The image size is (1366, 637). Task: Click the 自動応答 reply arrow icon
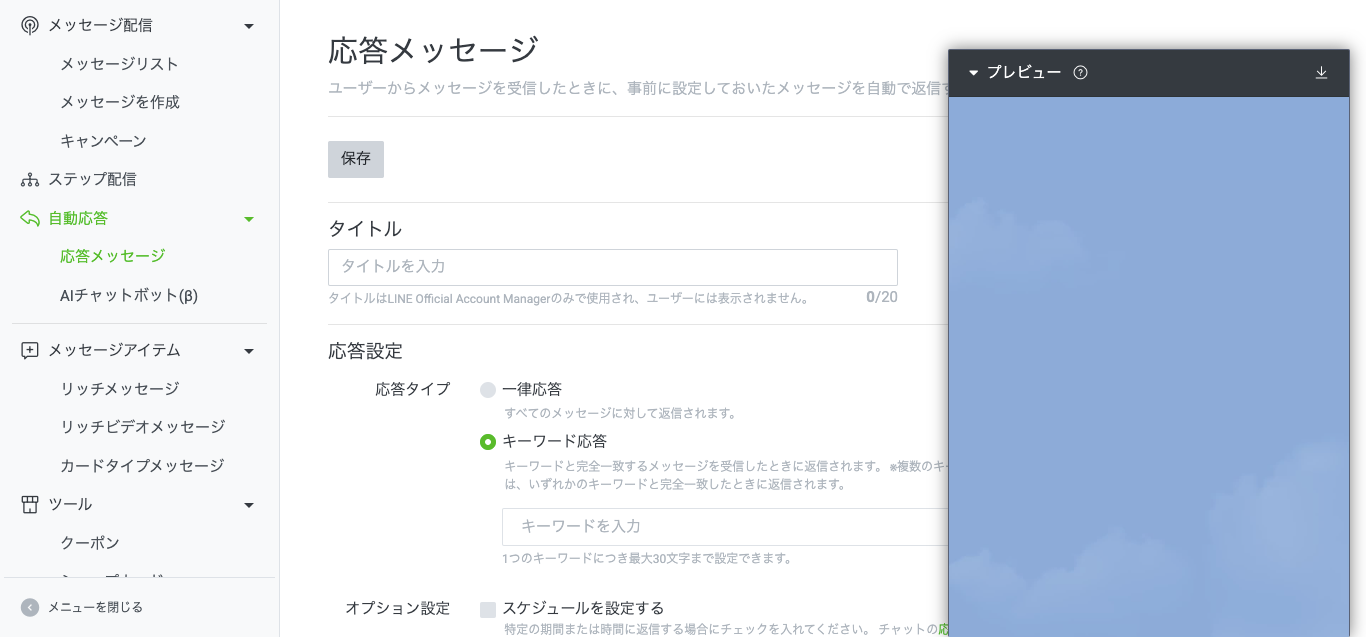(x=30, y=218)
